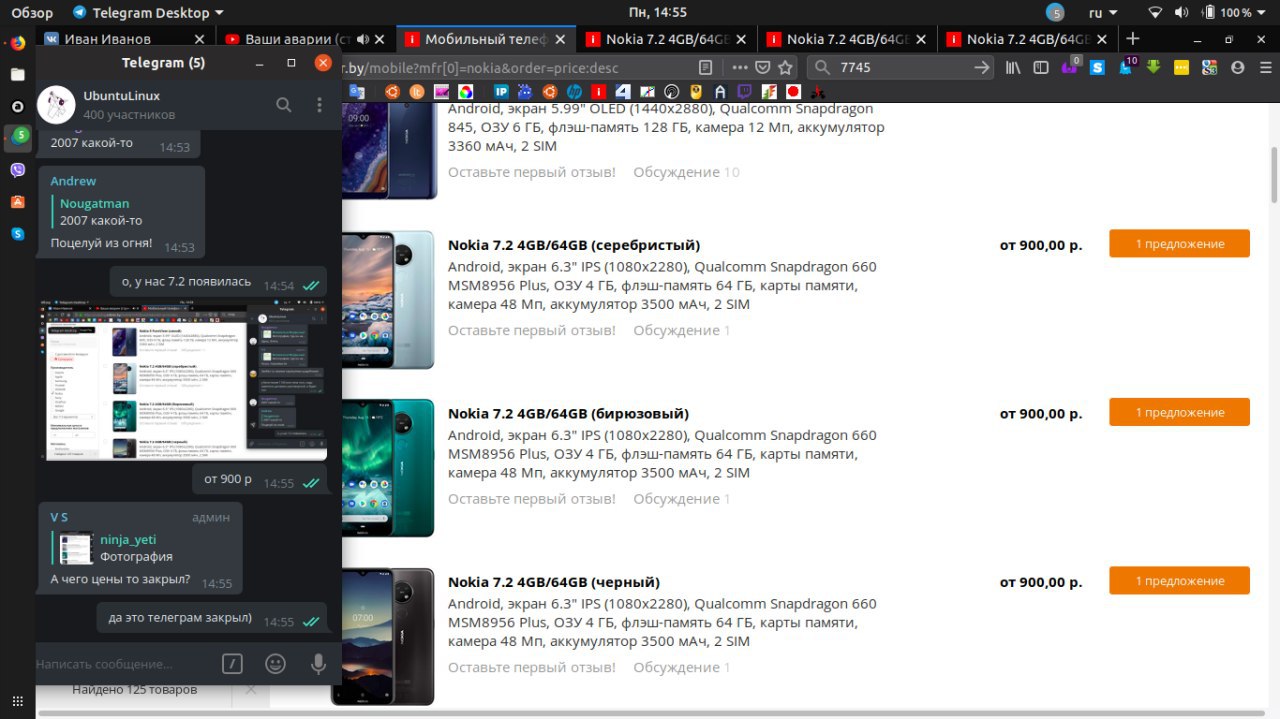Click the Skype extension toolbar icon
The height and width of the screenshot is (719, 1280).
pyautogui.click(x=1097, y=68)
